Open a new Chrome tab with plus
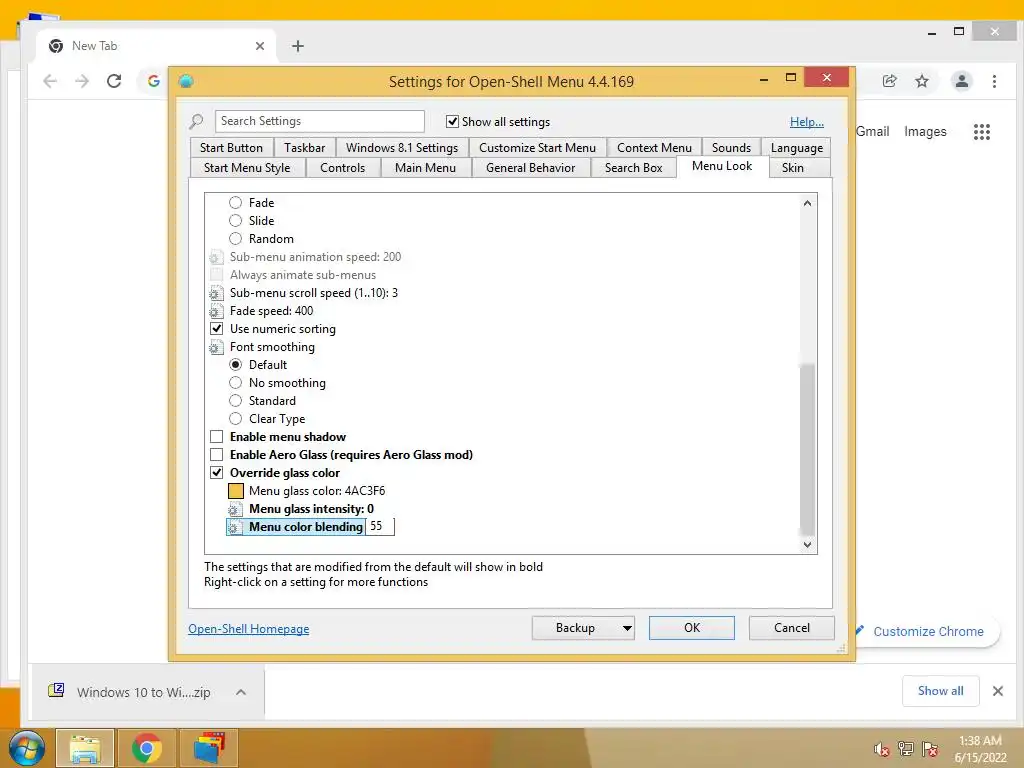1024x768 pixels. (298, 46)
